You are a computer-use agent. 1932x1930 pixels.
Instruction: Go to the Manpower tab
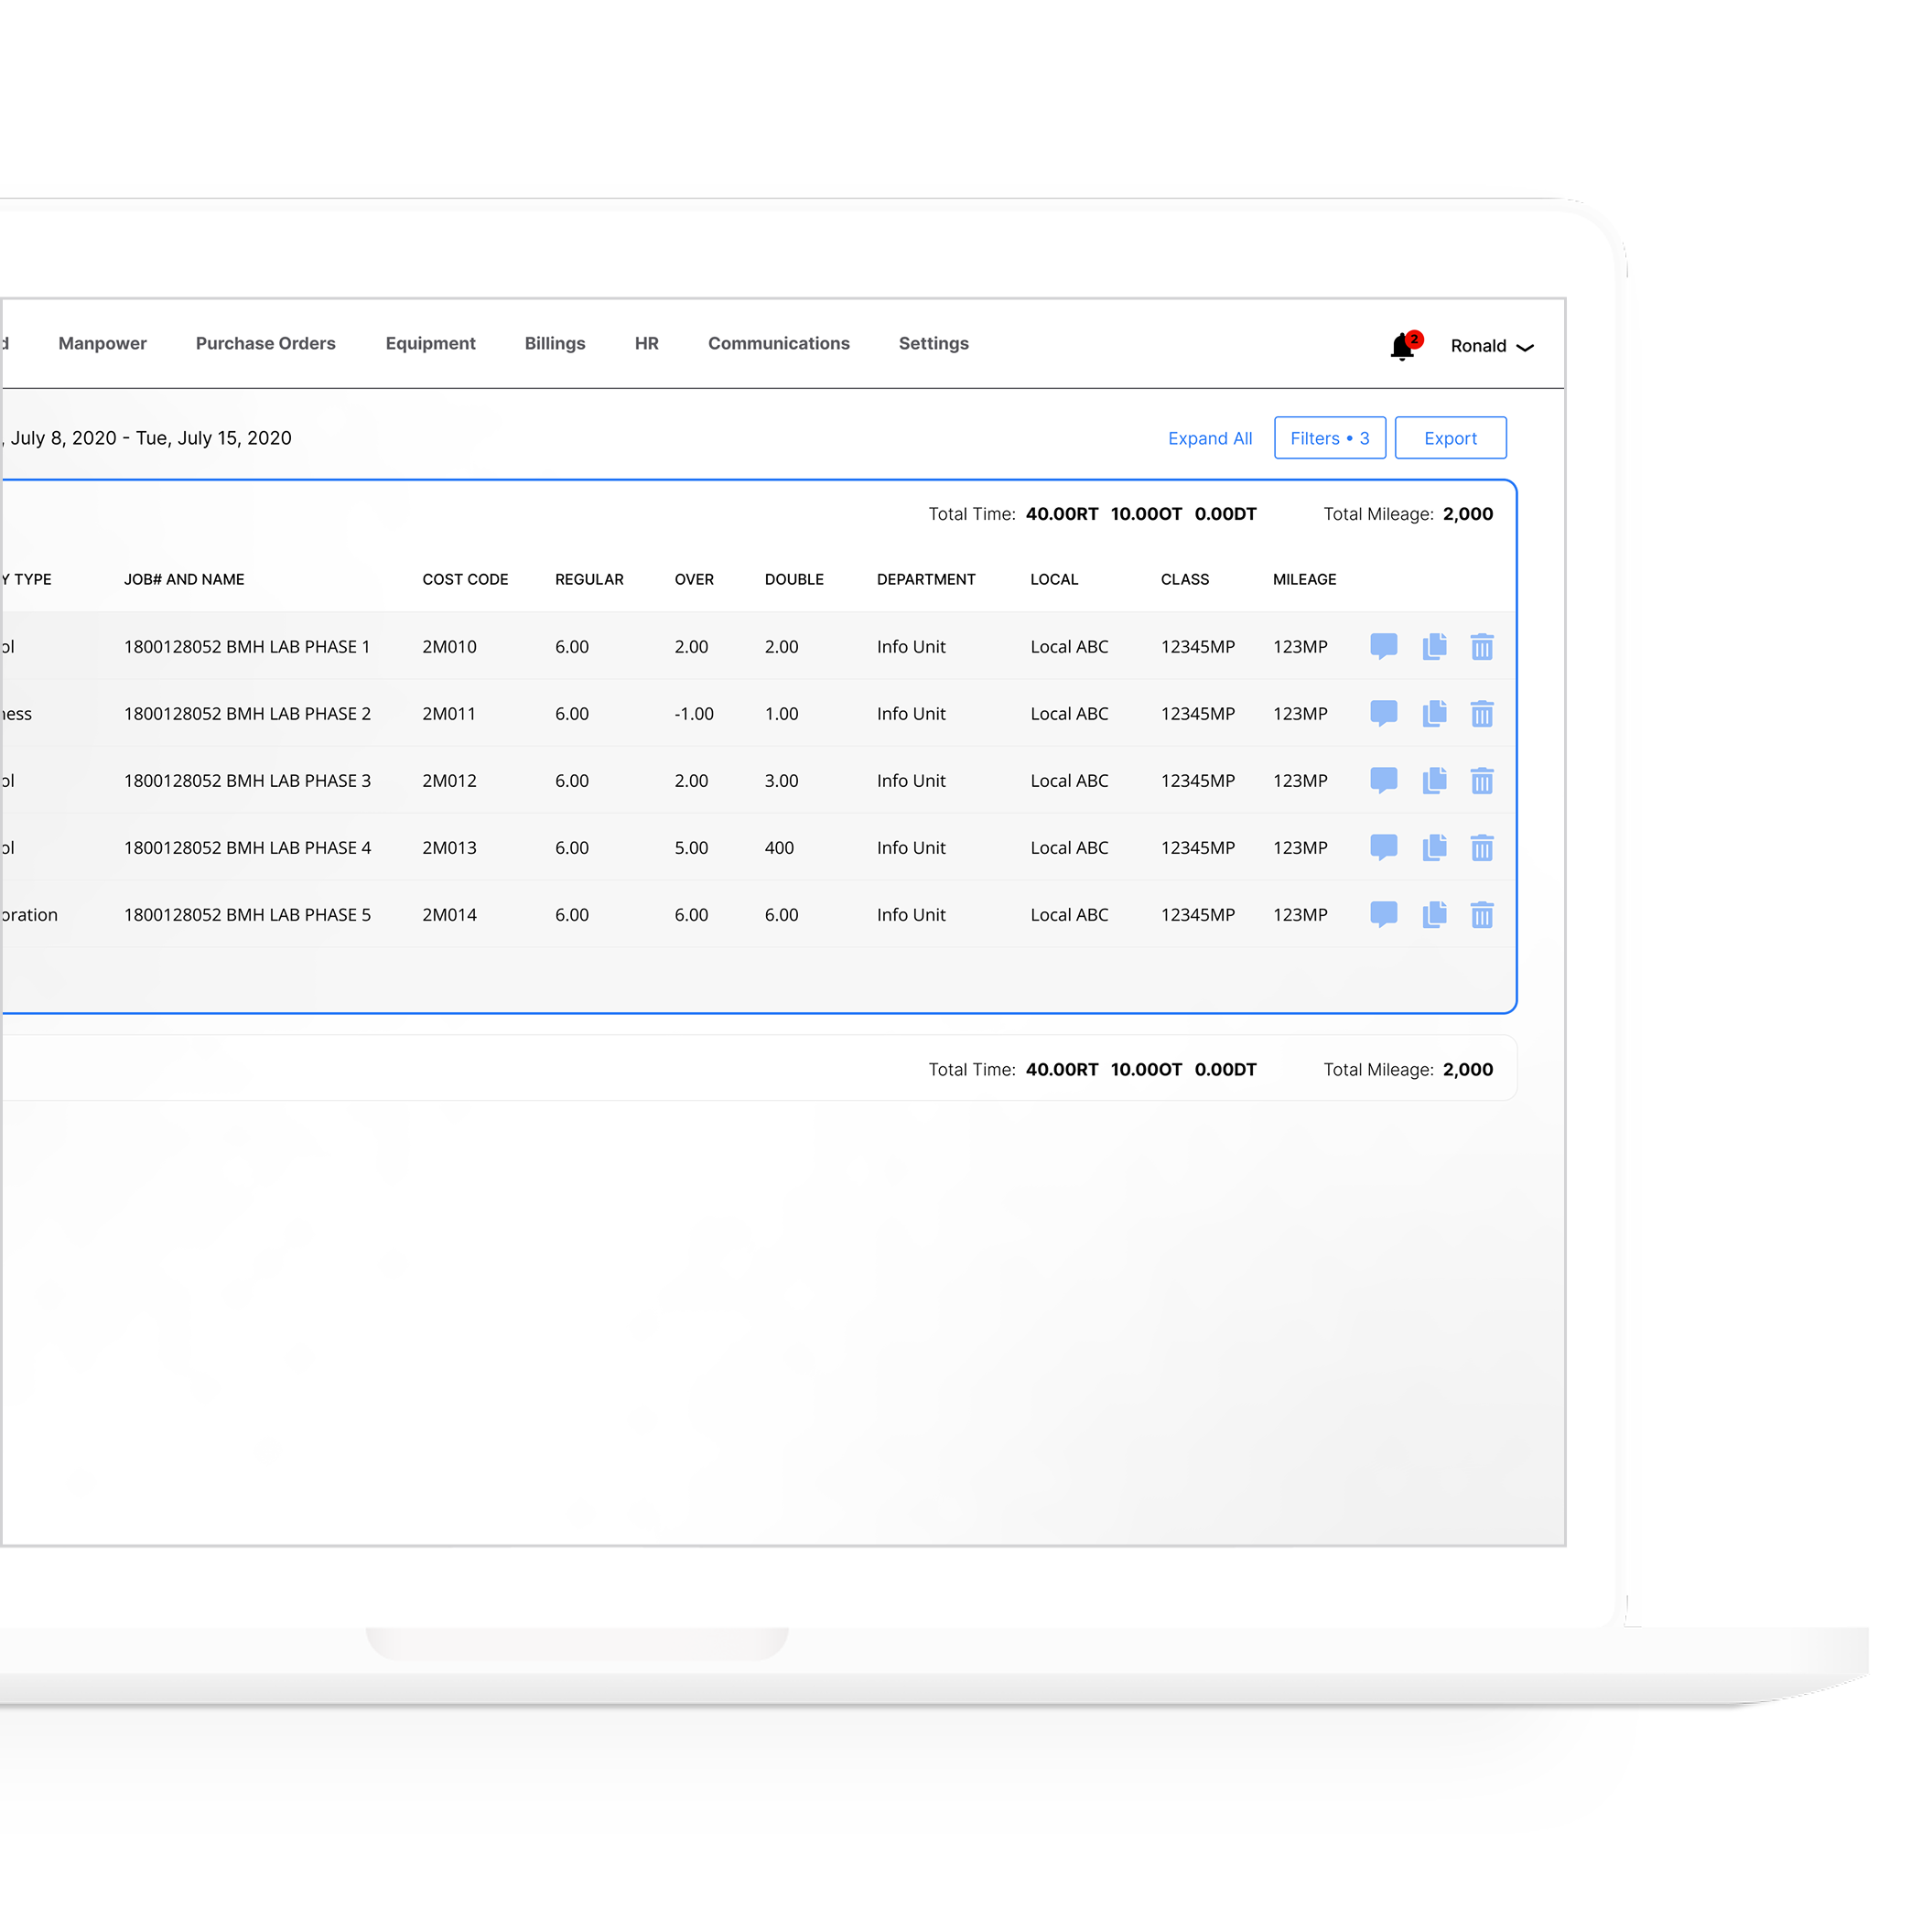(x=102, y=344)
